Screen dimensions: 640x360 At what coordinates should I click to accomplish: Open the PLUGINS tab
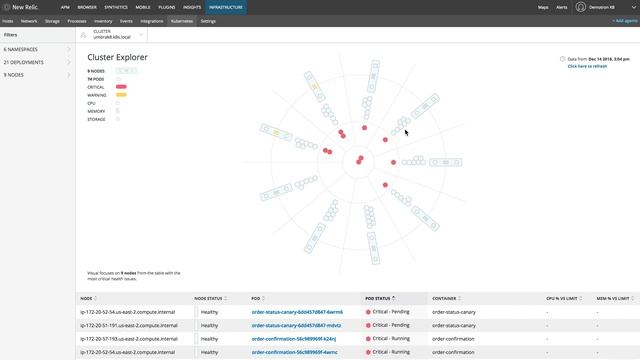tap(167, 7)
